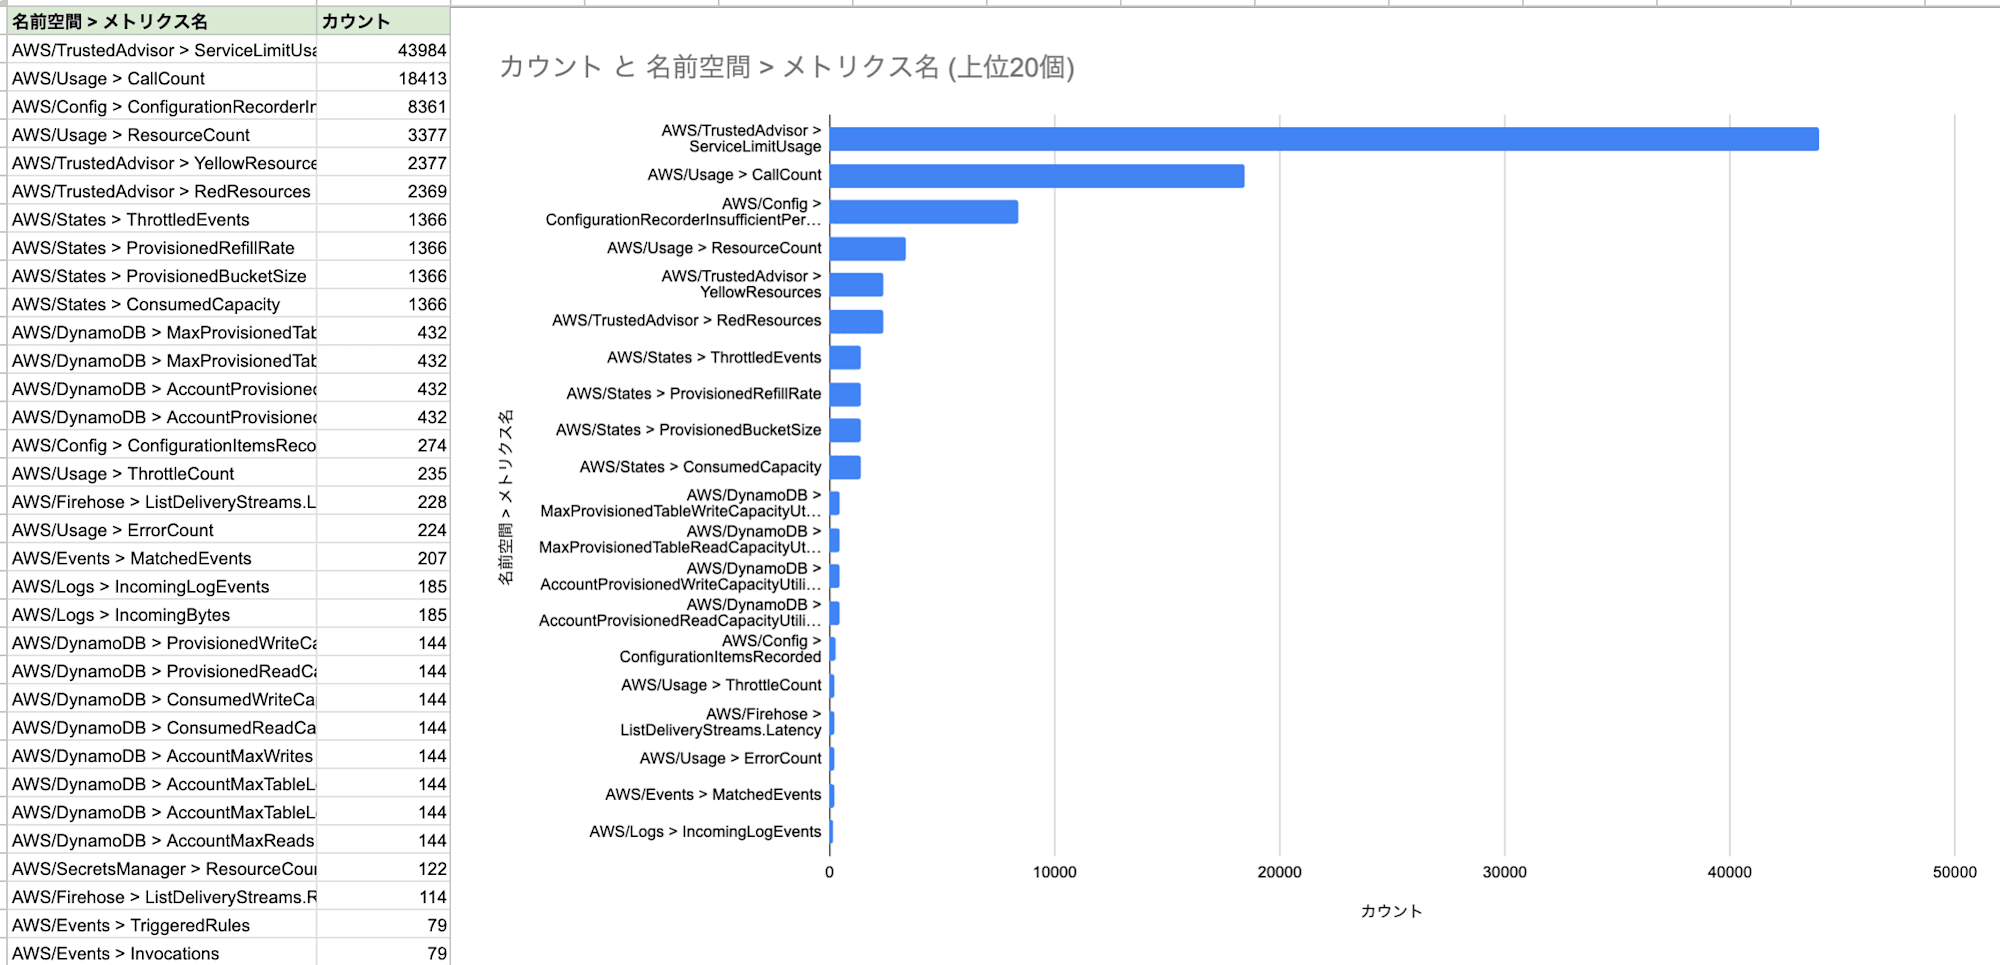Image resolution: width=2000 pixels, height=965 pixels.
Task: Click chart label AWS/Usage > ThrottleCount
Action: point(721,686)
